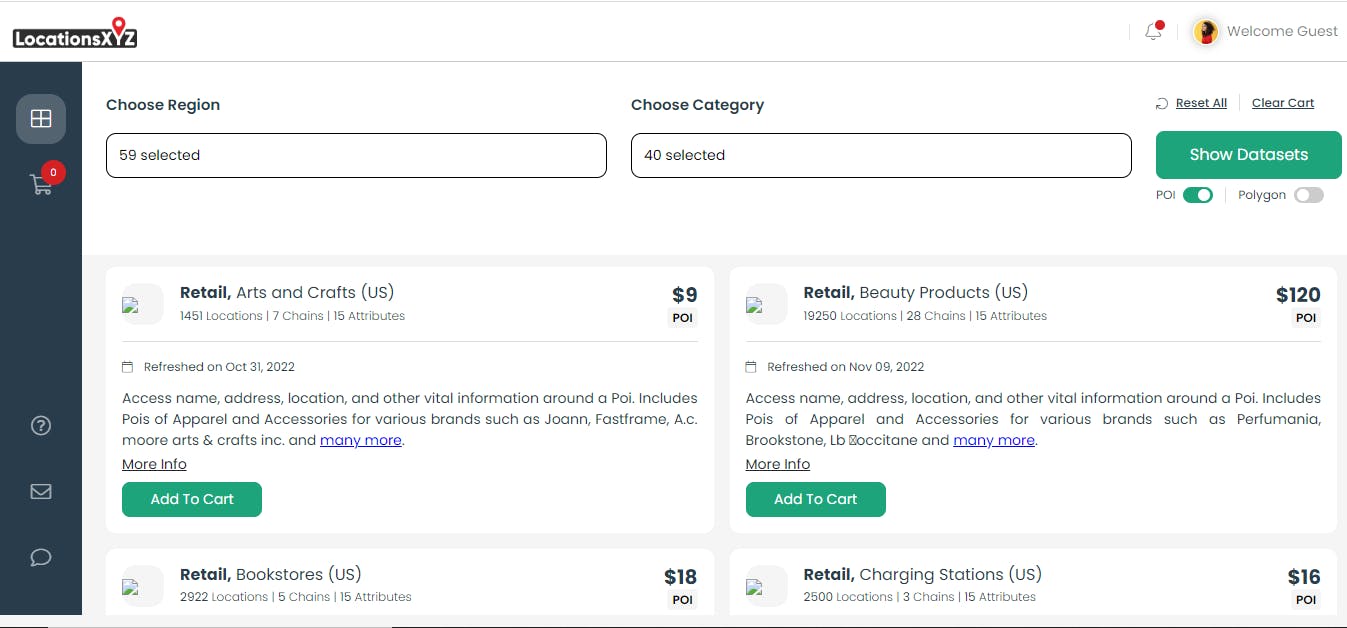The image size is (1347, 628).
Task: Open the mail envelope icon in sidebar
Action: coord(41,491)
